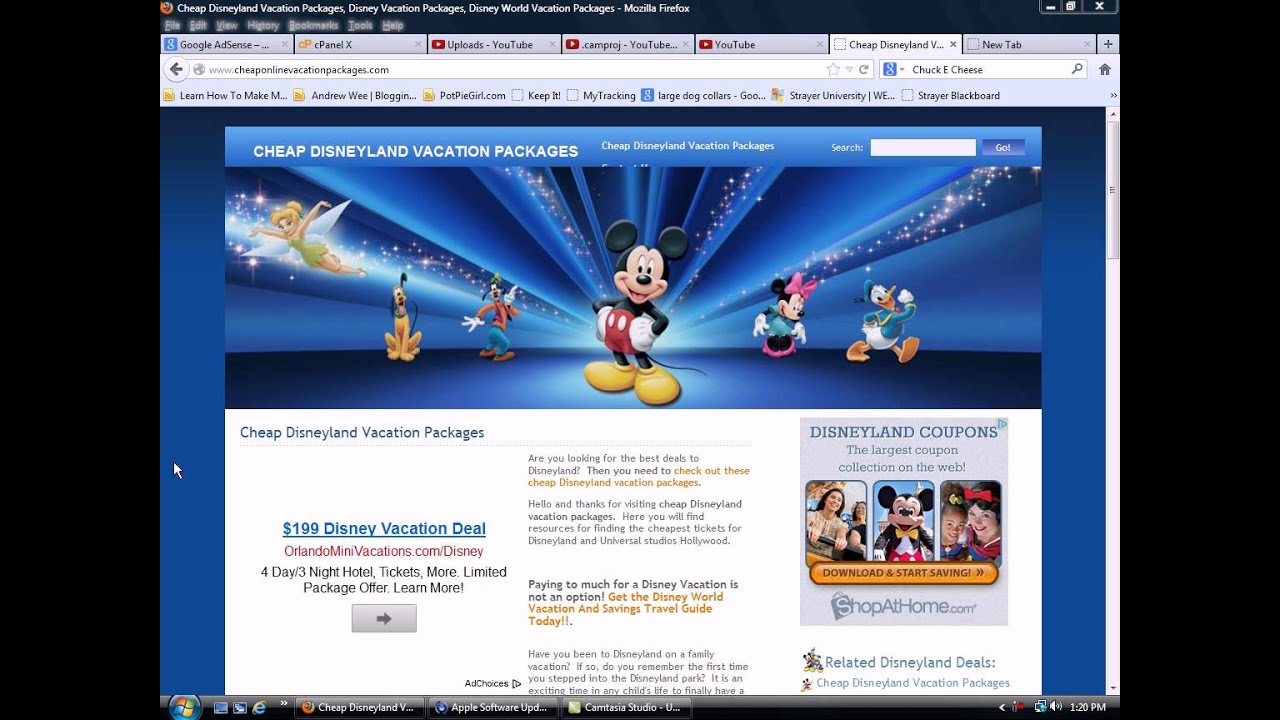Open Get the Disney World Vacation guide link
Screen dimensions: 1280x720
pos(627,609)
